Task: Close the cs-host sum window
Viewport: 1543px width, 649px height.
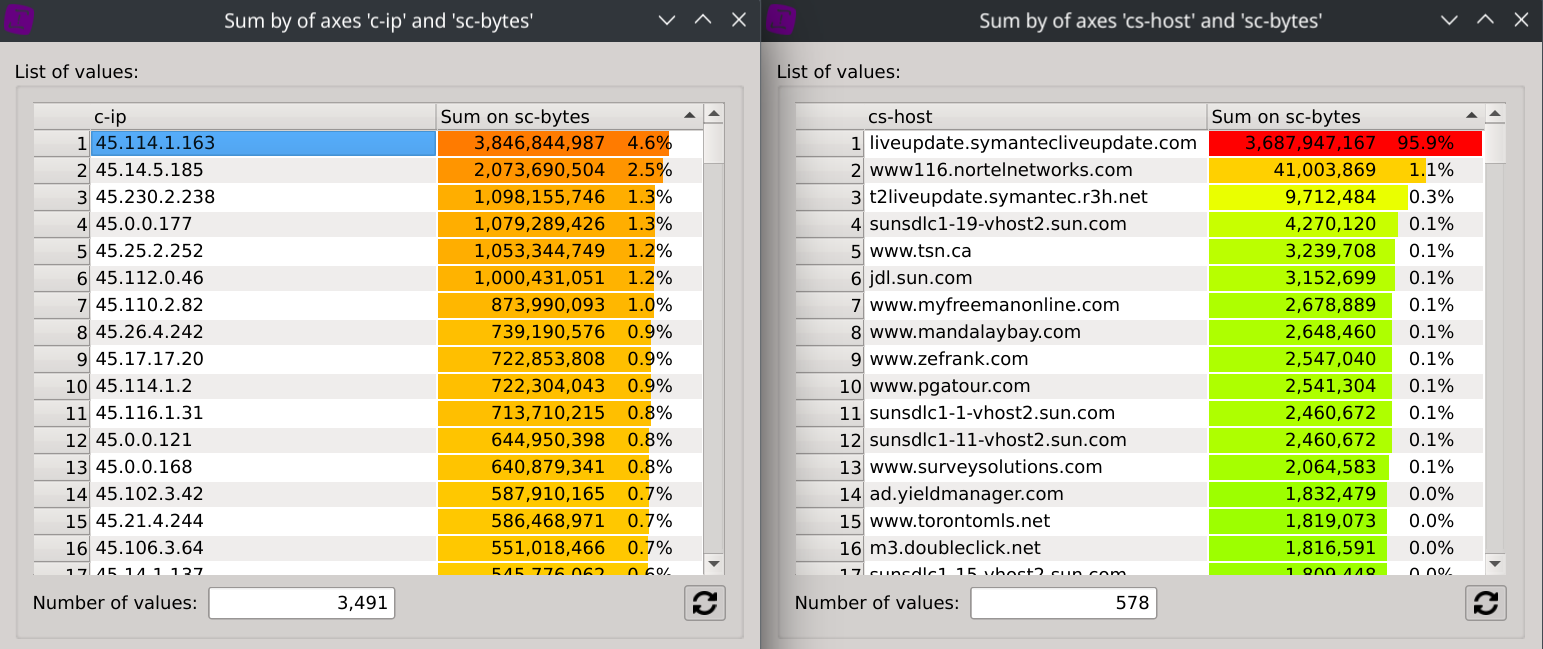Action: pos(1521,20)
